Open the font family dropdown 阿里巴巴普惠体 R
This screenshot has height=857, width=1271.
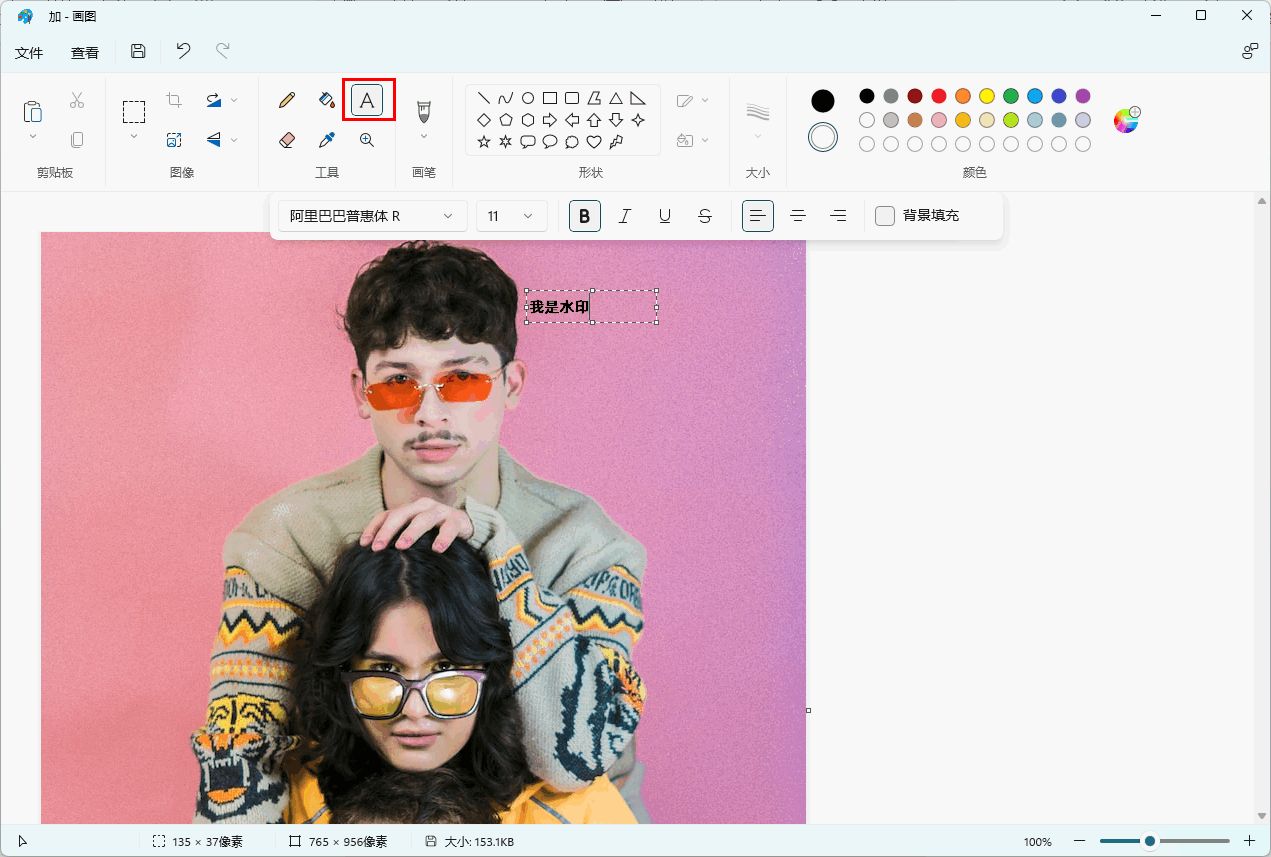pyautogui.click(x=372, y=216)
